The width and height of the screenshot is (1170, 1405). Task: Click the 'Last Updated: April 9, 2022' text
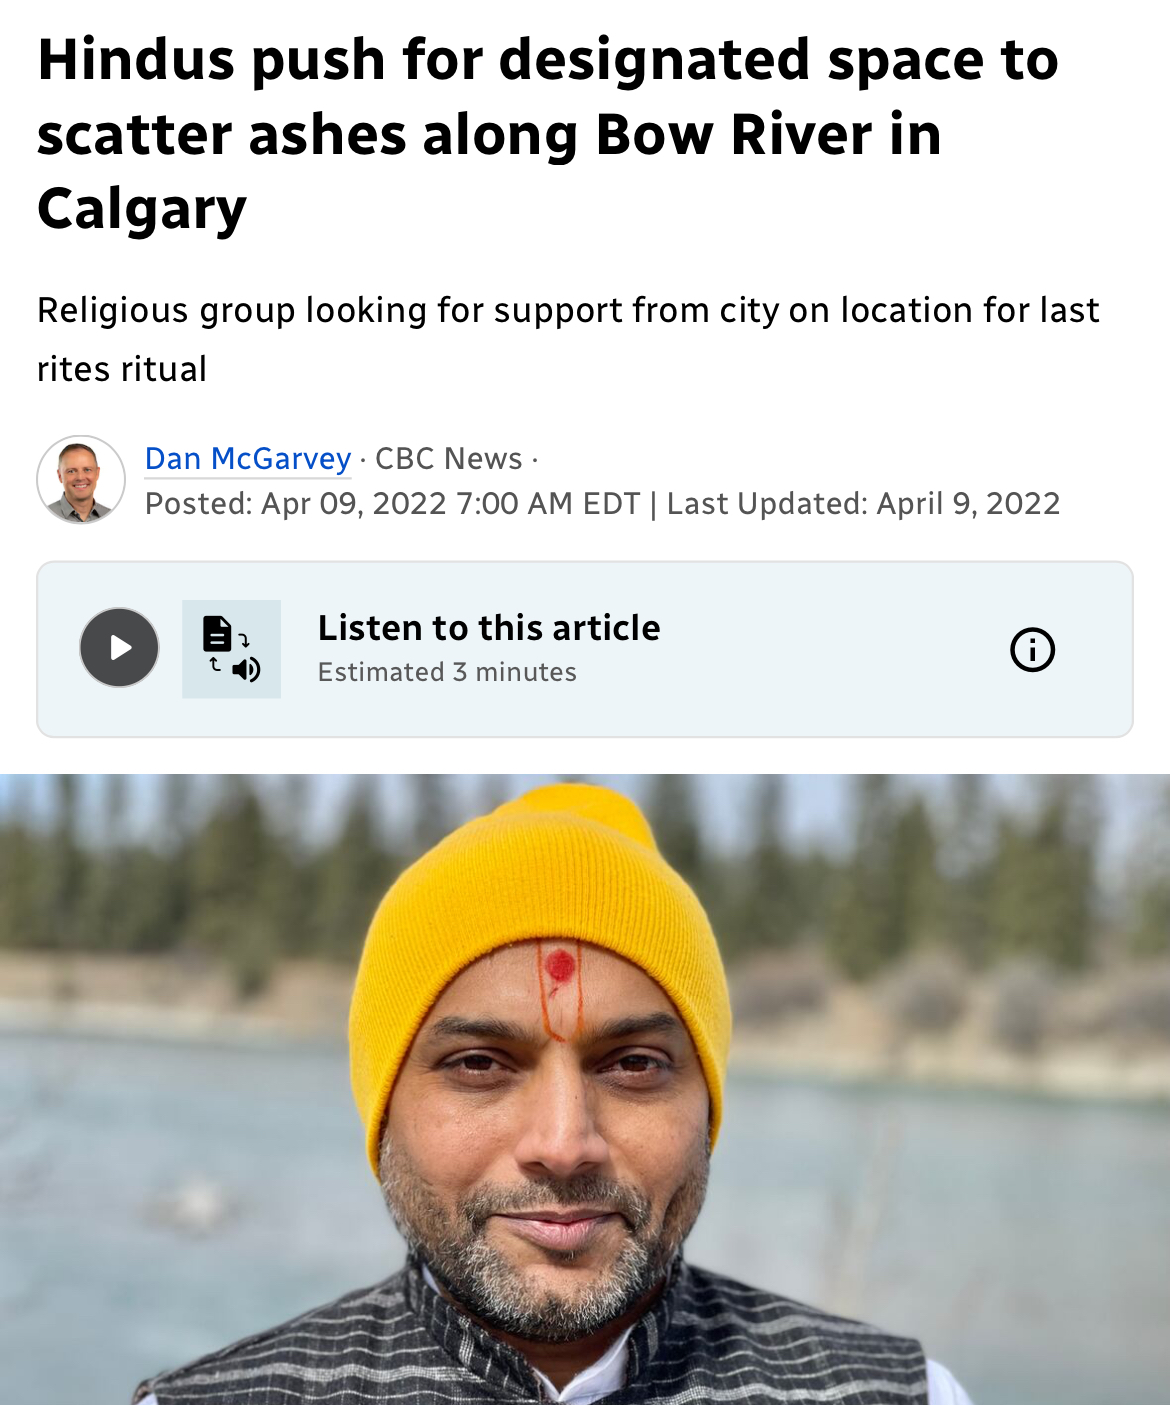[x=863, y=503]
